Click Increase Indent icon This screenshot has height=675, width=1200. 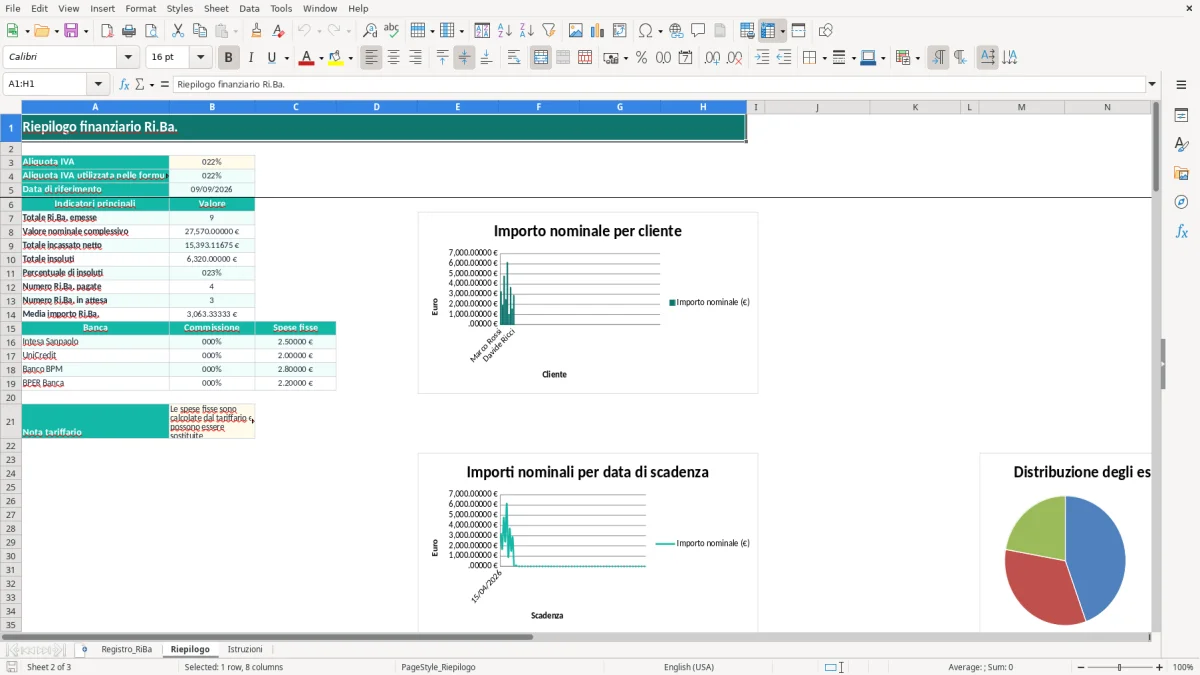(762, 58)
